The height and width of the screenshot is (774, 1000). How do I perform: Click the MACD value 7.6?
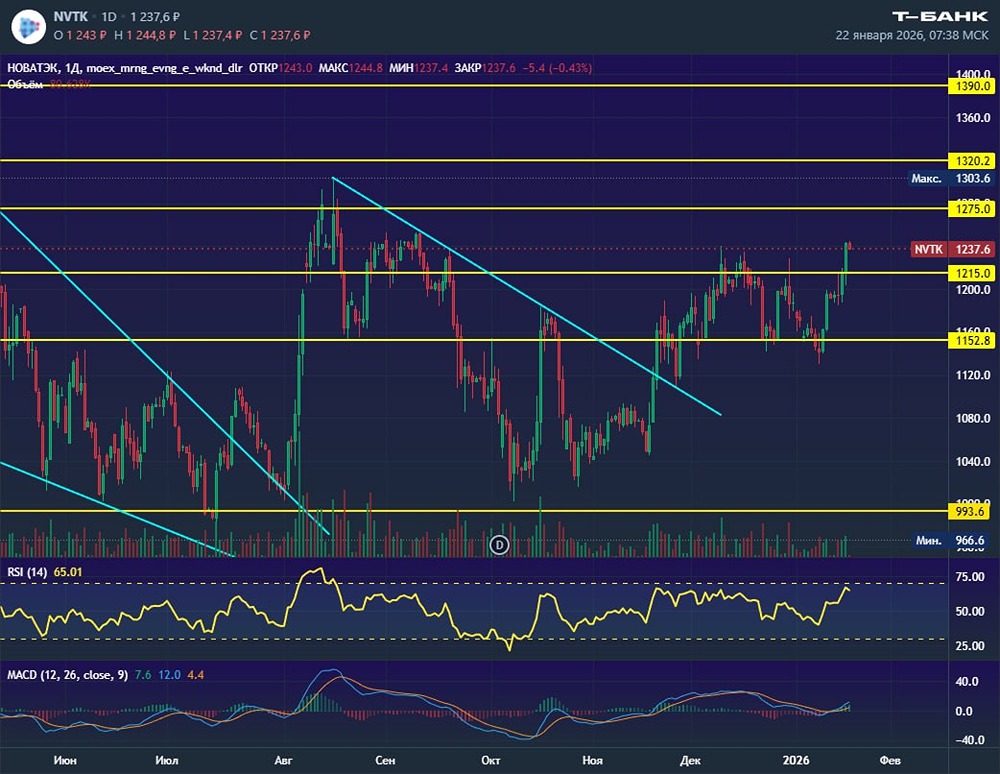pyautogui.click(x=143, y=675)
